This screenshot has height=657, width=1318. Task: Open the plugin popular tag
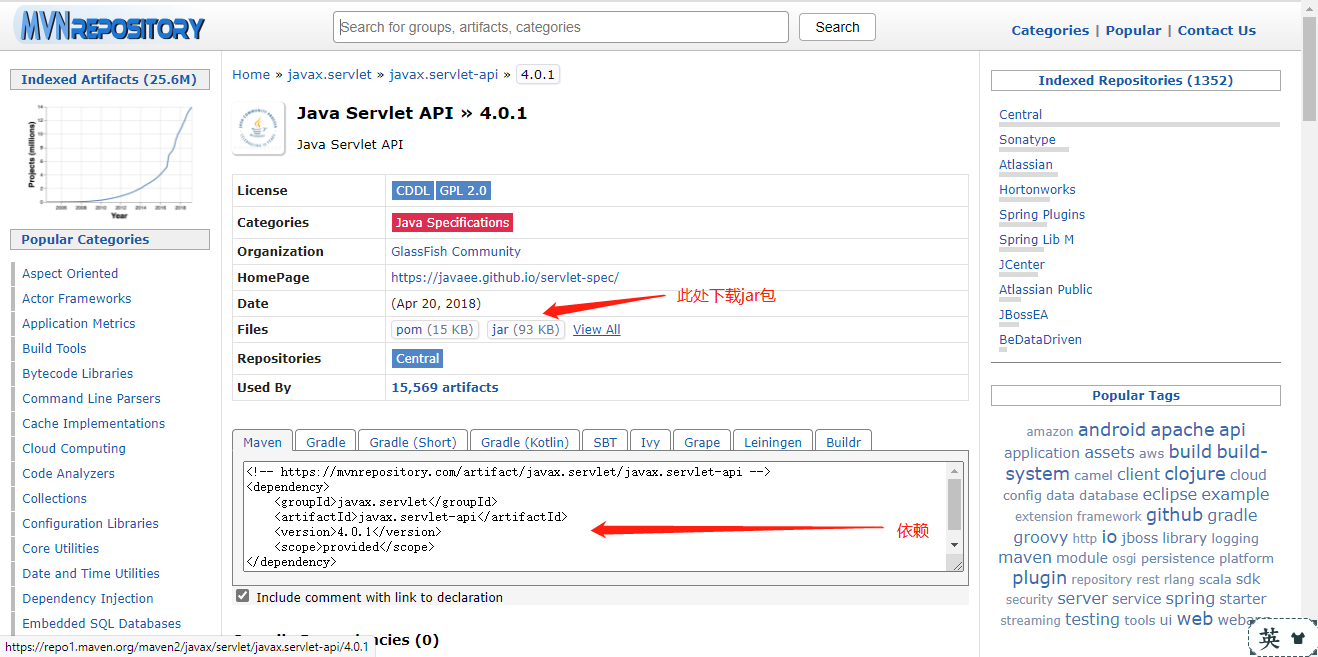[1039, 577]
